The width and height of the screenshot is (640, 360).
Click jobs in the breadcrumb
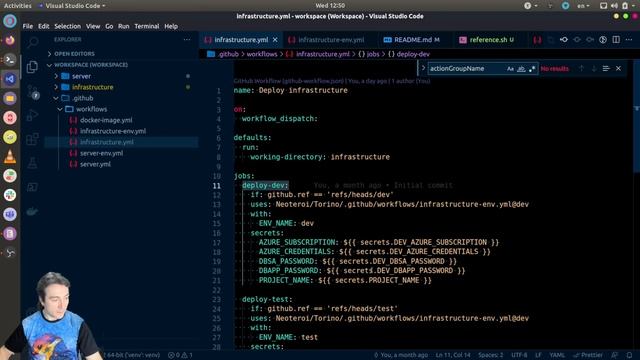(373, 54)
